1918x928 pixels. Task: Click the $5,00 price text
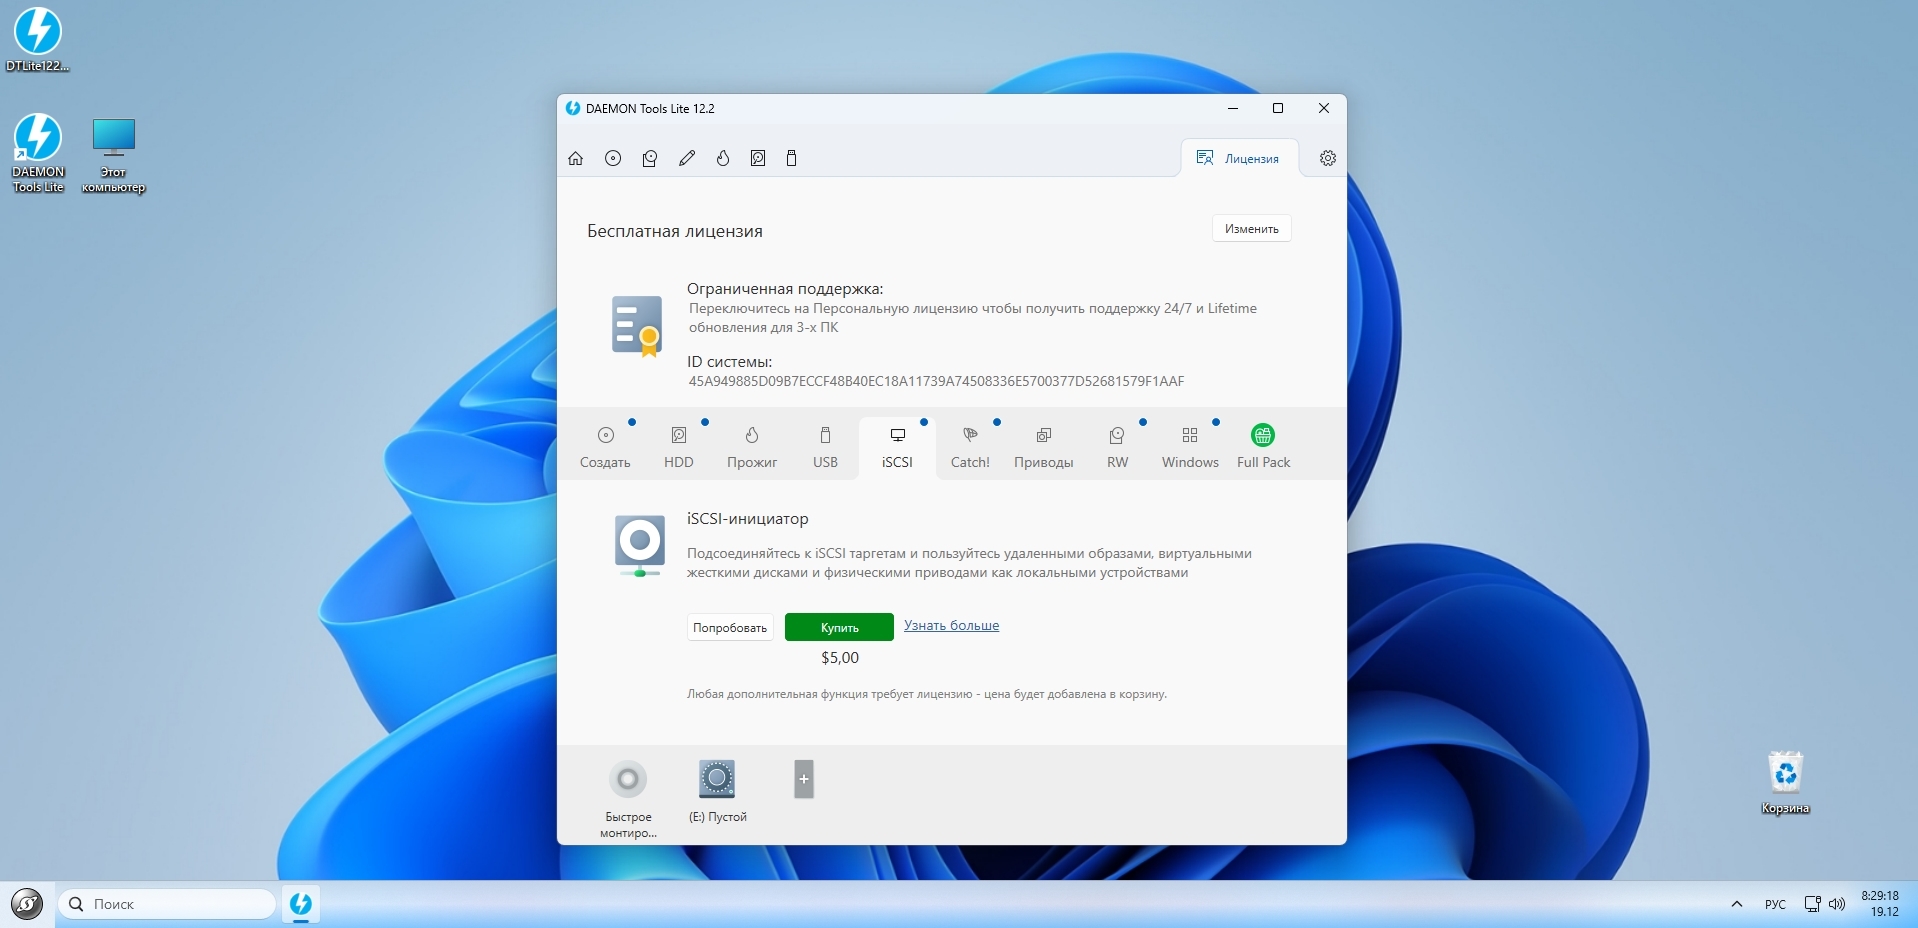(x=840, y=657)
